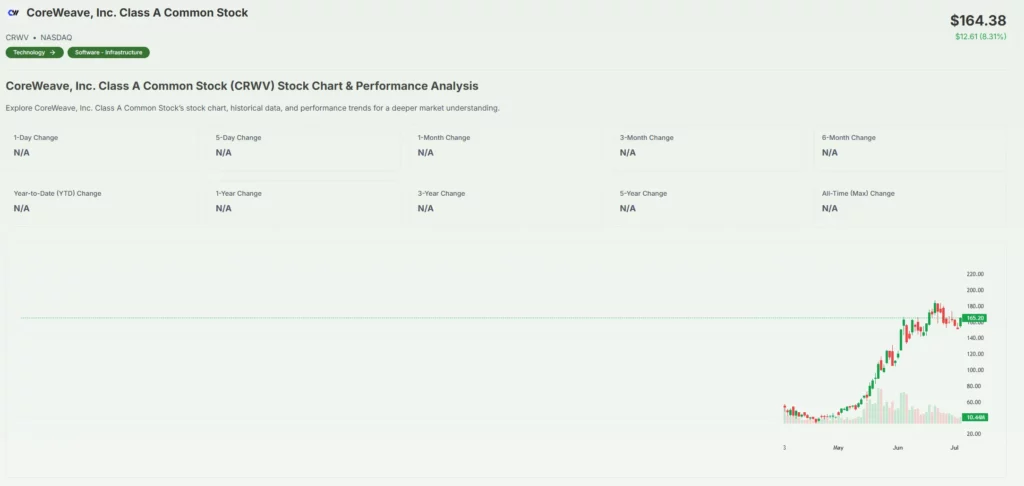
Task: Select the 3-Year Change card
Action: (x=505, y=201)
